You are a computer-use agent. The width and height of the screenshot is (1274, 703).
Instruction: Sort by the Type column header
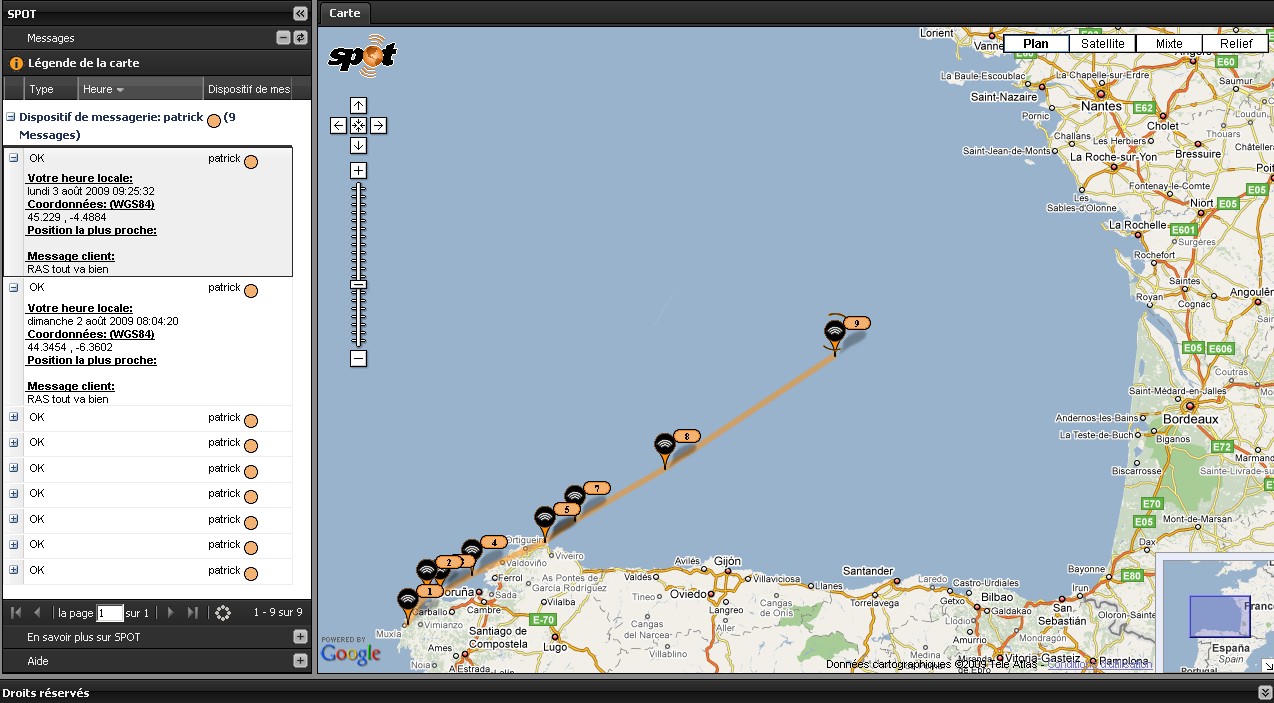50,89
